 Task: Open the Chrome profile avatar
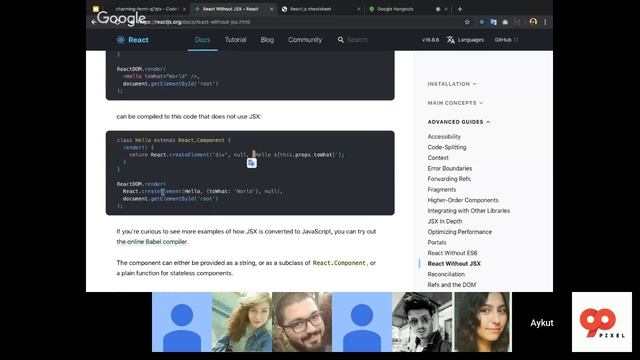click(533, 22)
